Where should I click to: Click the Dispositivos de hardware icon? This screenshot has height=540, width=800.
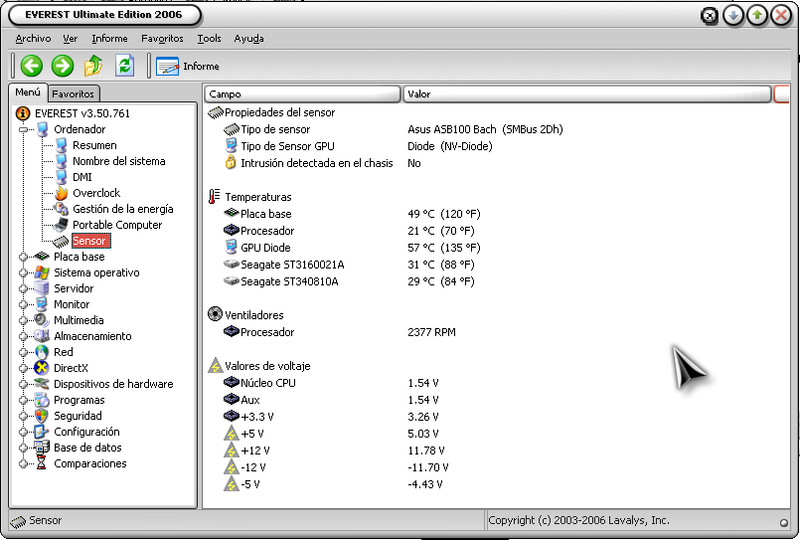click(42, 384)
